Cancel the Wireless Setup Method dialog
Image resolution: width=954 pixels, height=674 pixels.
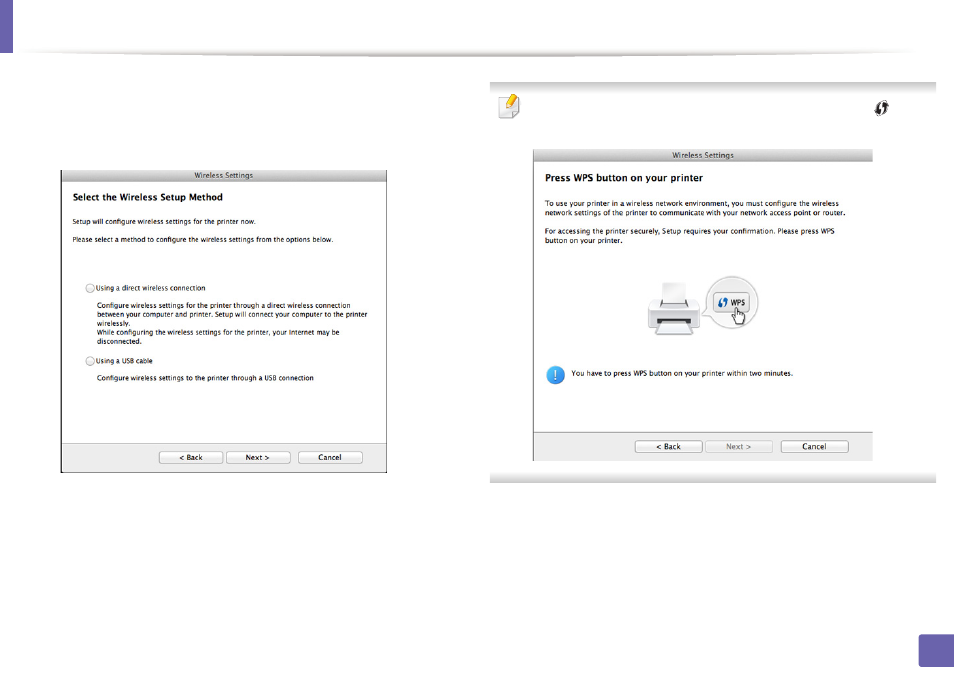[330, 457]
